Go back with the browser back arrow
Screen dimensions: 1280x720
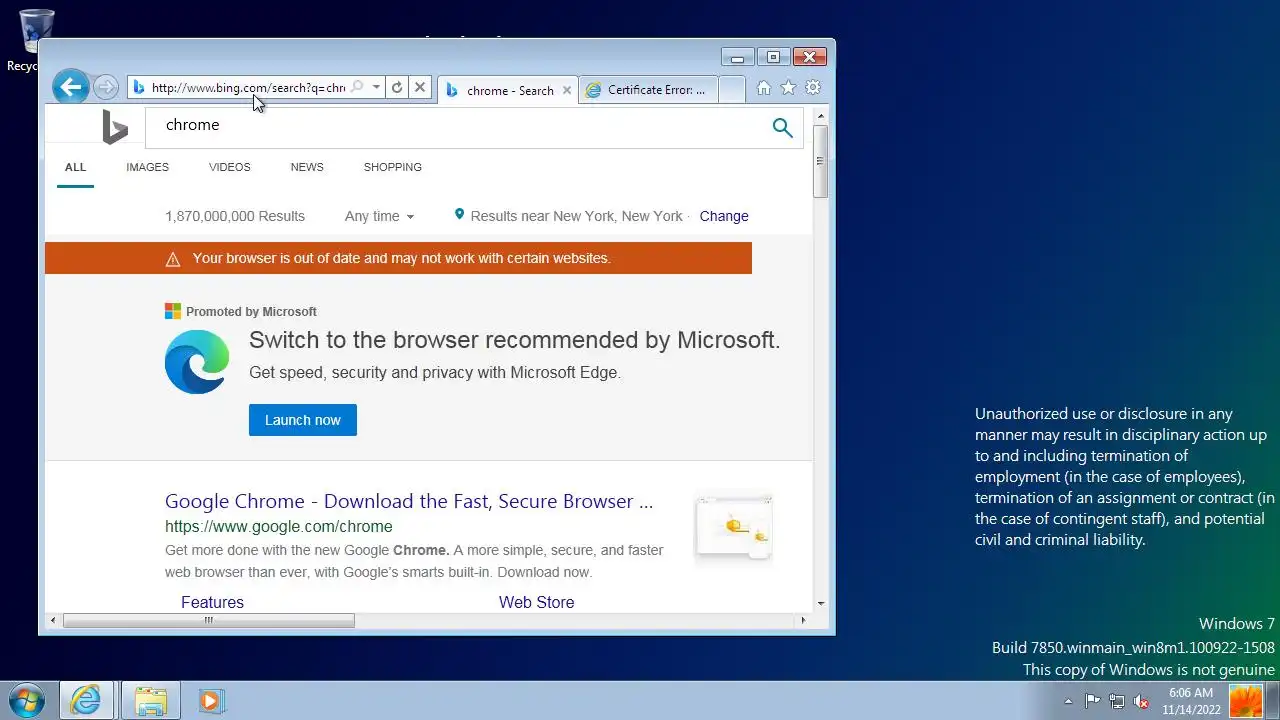point(70,87)
